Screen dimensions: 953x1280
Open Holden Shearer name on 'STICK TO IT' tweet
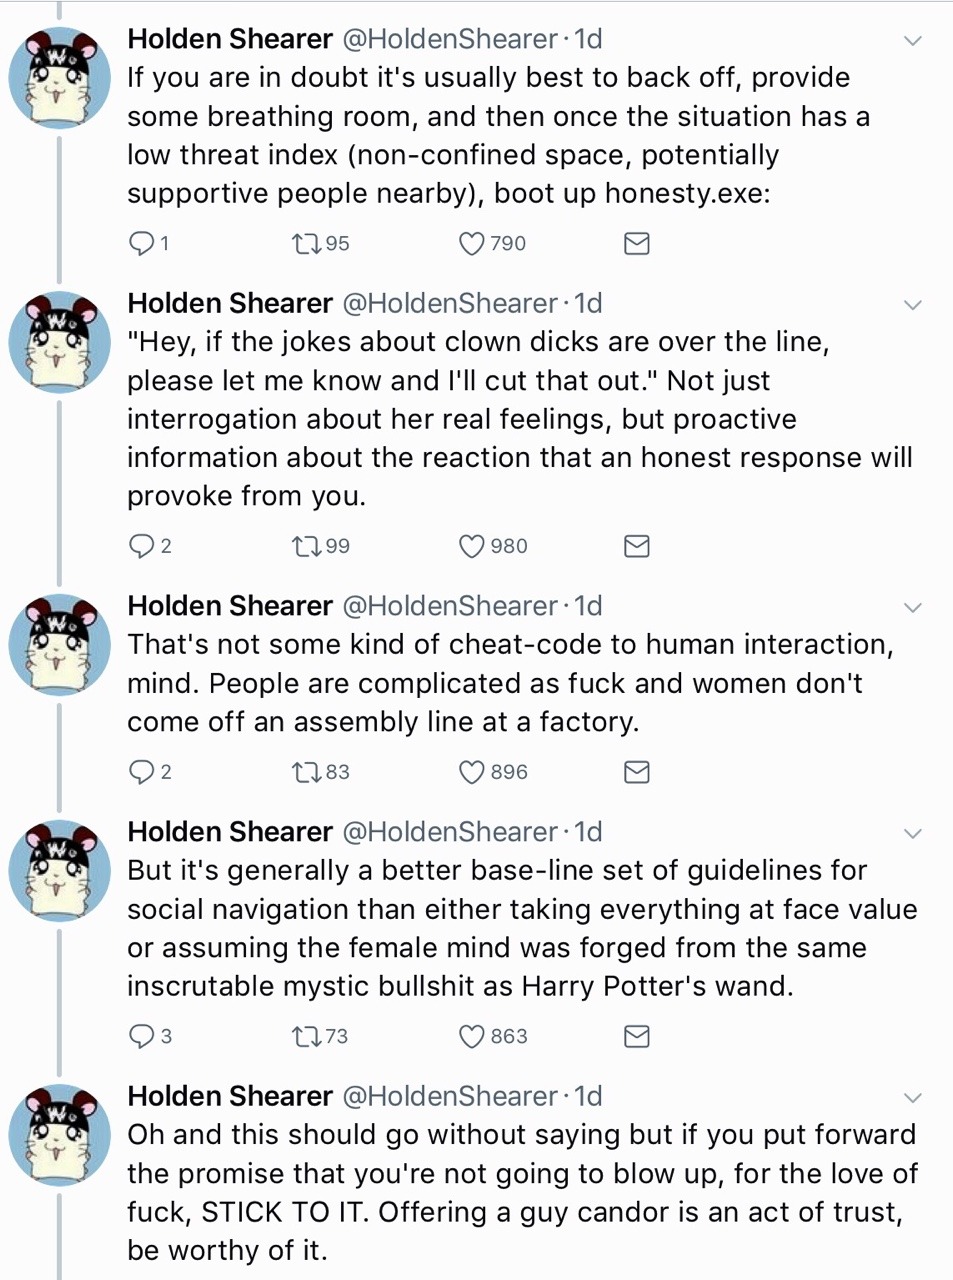click(x=229, y=1097)
